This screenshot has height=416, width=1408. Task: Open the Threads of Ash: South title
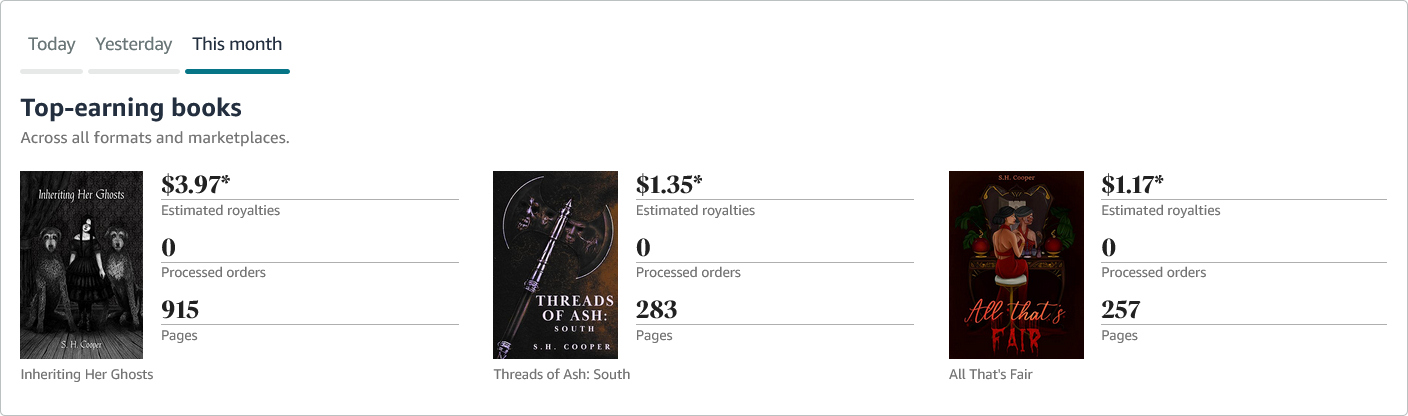point(561,374)
